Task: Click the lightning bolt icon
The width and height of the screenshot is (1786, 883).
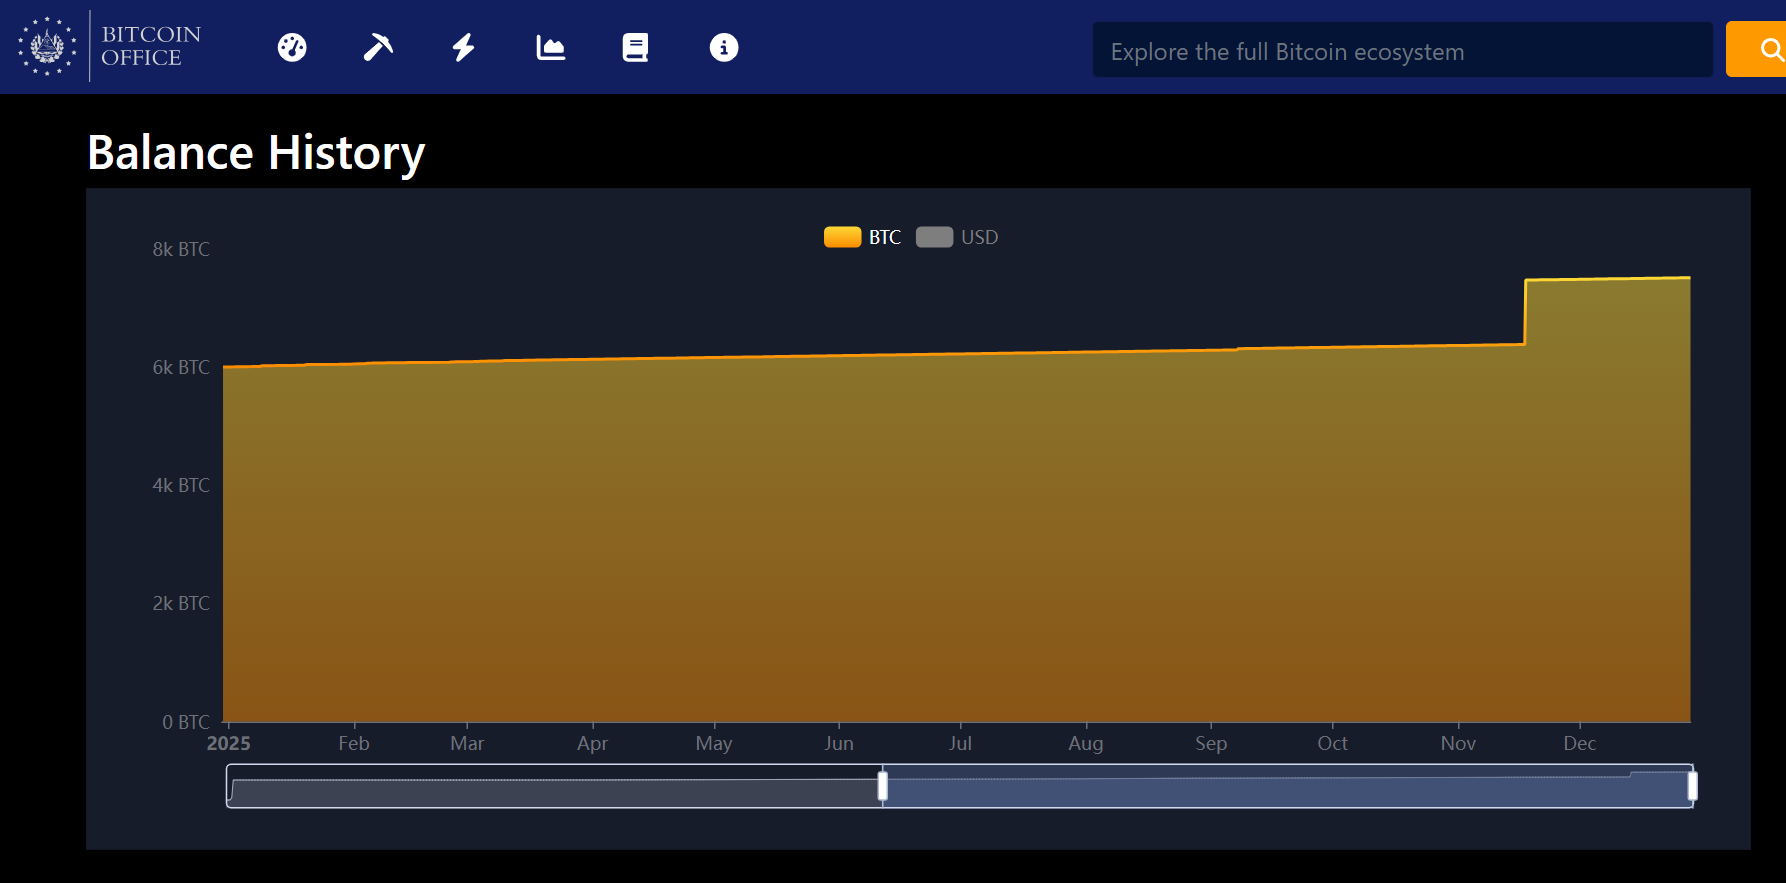Action: coord(463,47)
